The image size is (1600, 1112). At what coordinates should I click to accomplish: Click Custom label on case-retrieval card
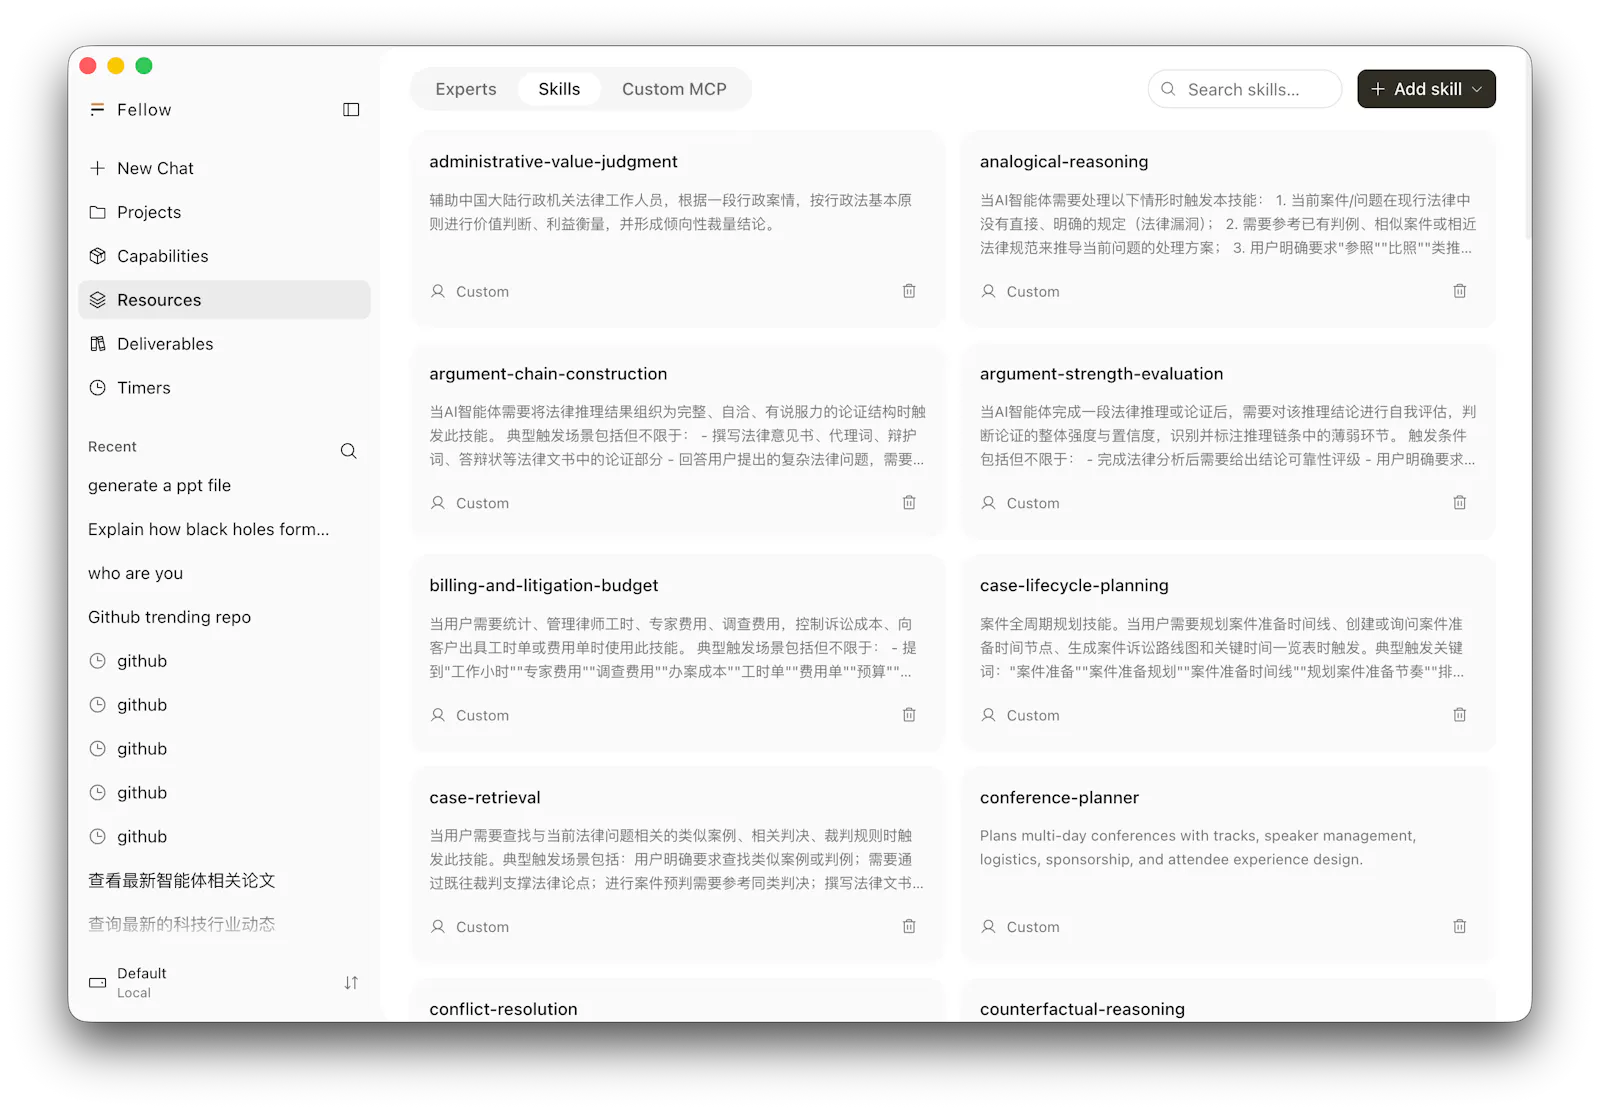(482, 927)
